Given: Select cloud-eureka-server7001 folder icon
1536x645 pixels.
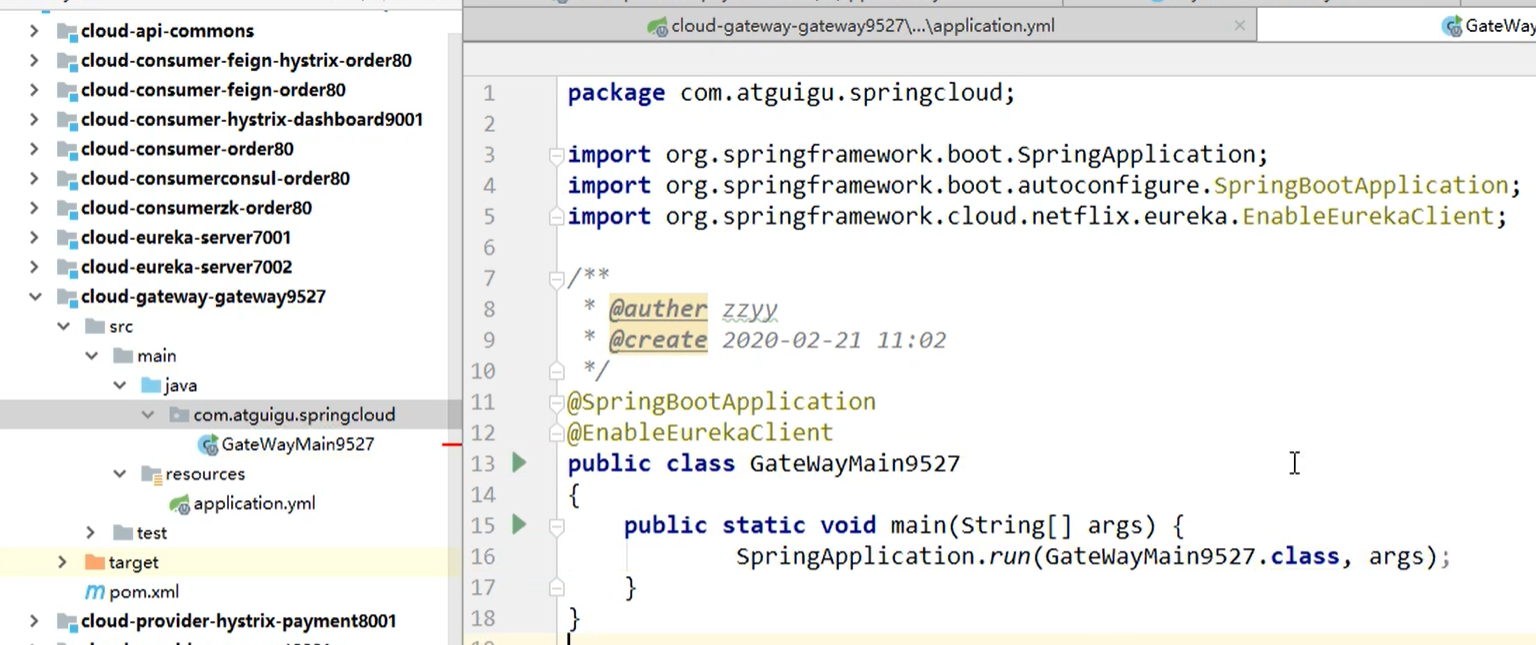Looking at the screenshot, I should tap(66, 238).
